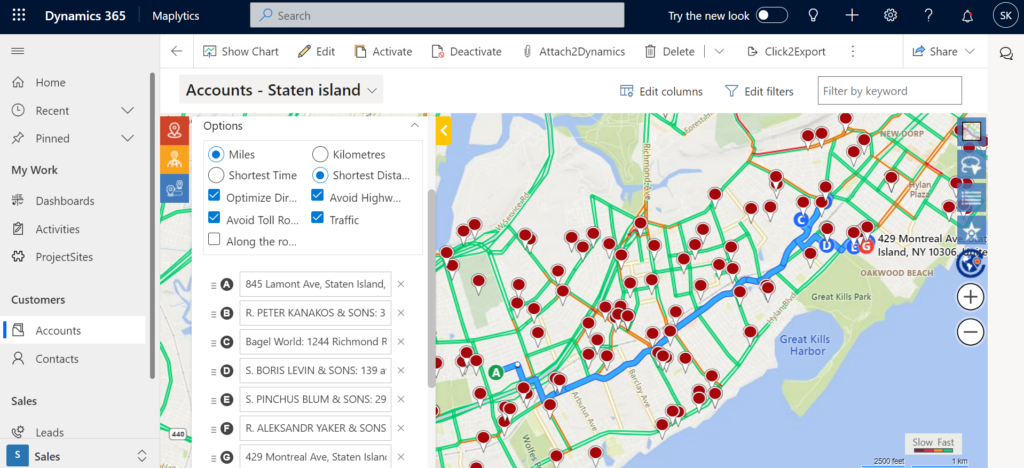The width and height of the screenshot is (1024, 468).
Task: Open the notifications bell icon
Action: 966,16
